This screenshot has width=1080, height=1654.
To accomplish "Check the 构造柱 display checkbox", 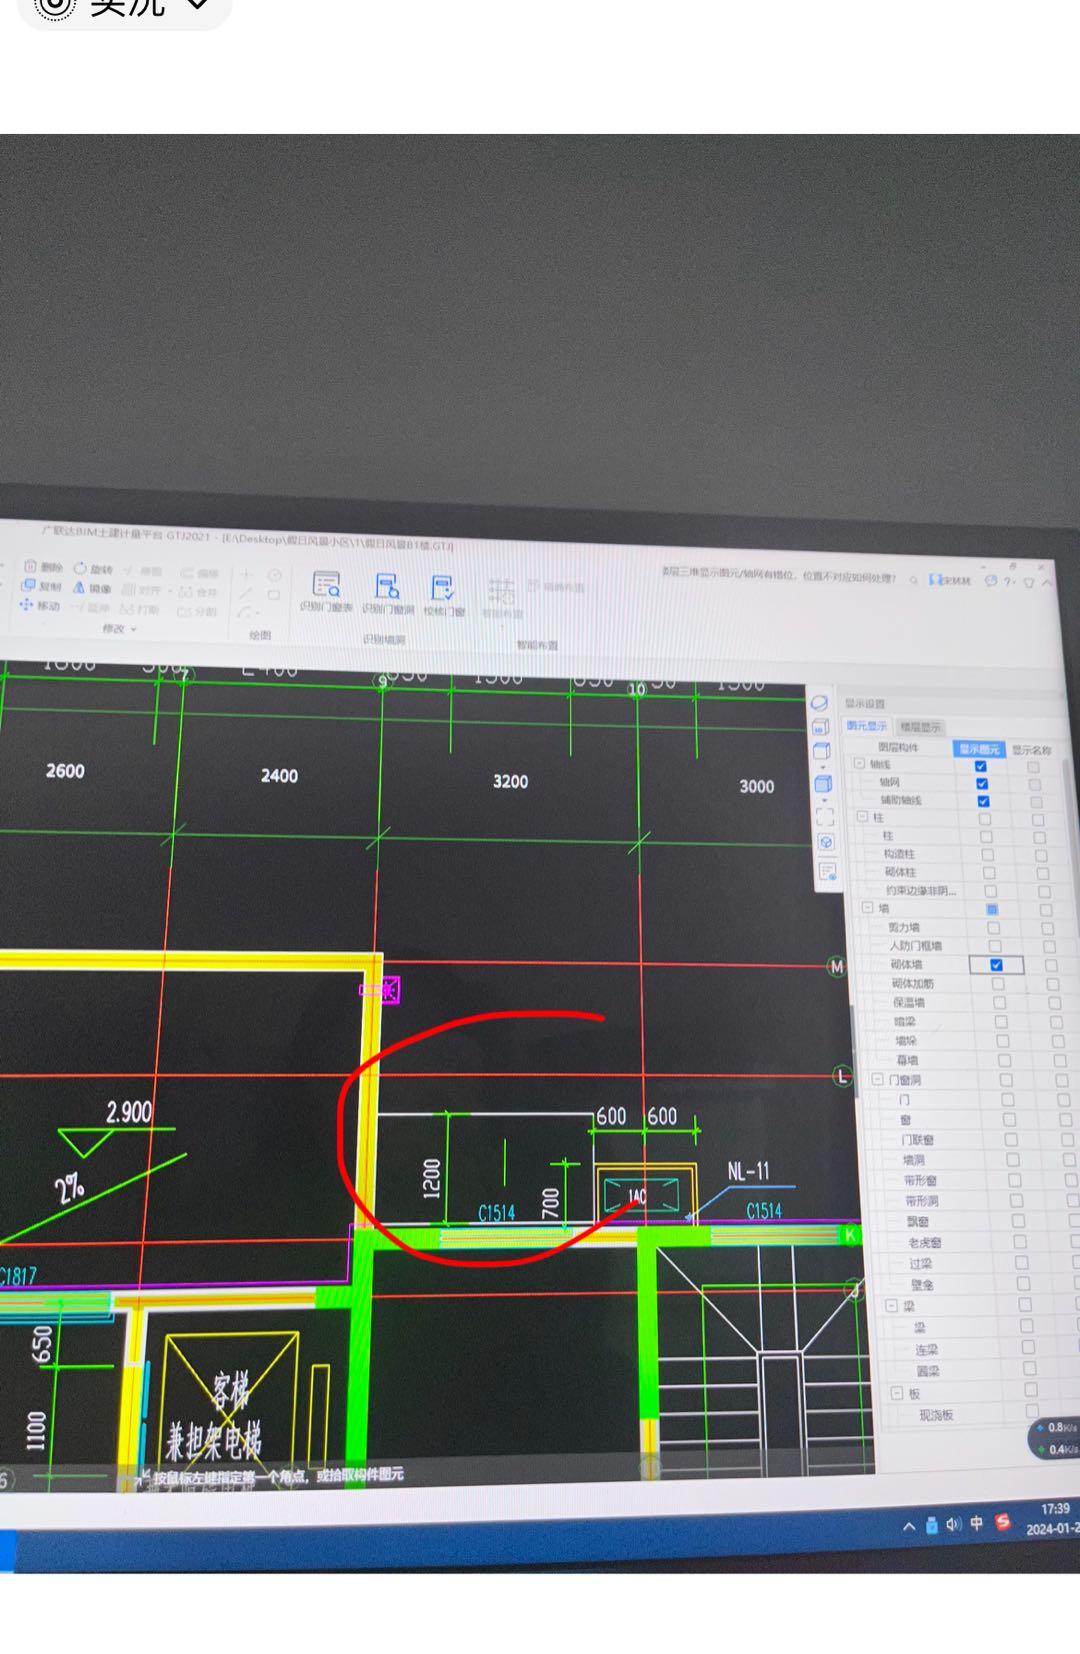I will (x=988, y=854).
